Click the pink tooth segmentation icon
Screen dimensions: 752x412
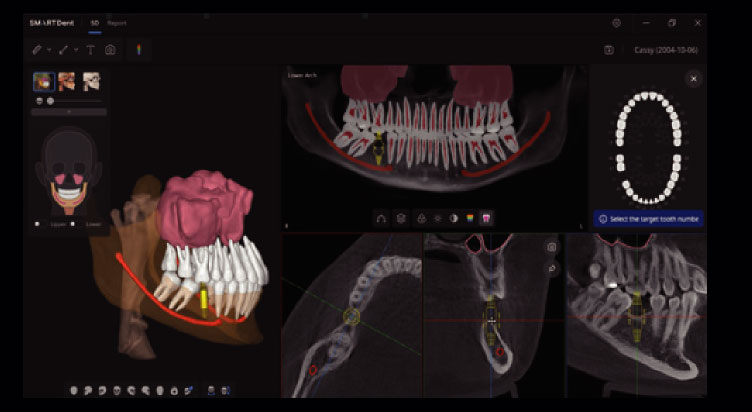(487, 217)
